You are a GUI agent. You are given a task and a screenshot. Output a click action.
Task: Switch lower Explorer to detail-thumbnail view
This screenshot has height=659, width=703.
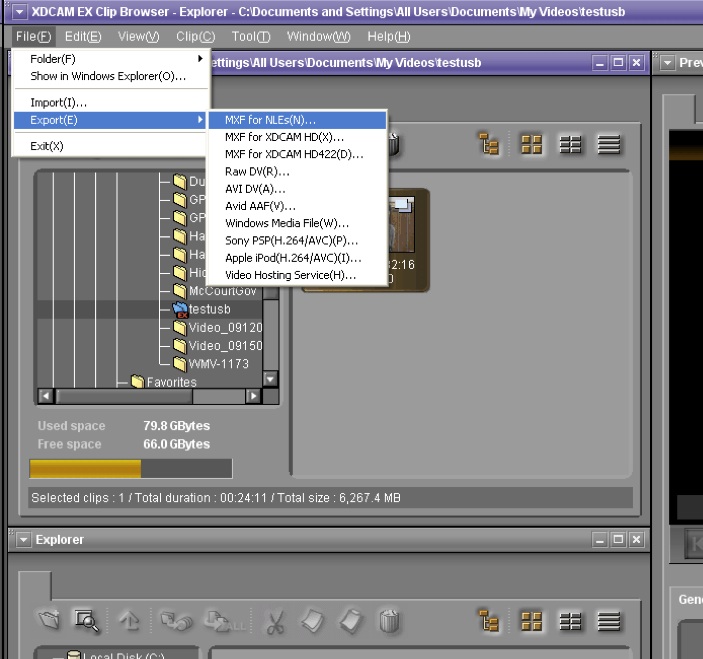pyautogui.click(x=570, y=621)
